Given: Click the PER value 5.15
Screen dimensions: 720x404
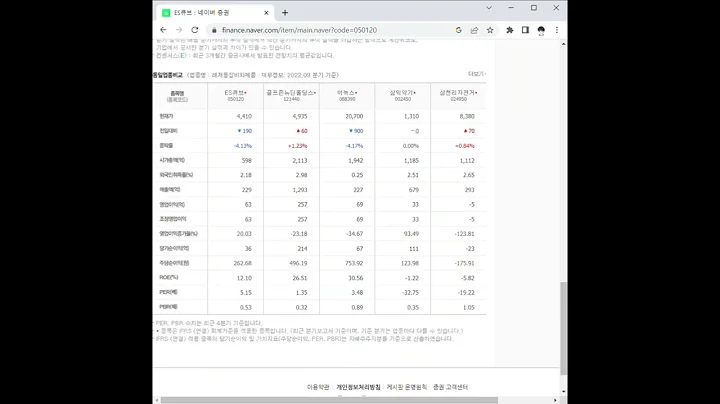Looking at the screenshot, I should tap(246, 292).
